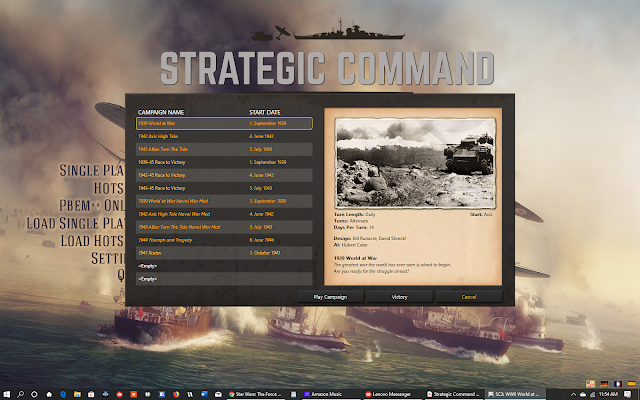Click the Play Campaign button
Viewport: 640px width, 400px height.
coord(330,297)
